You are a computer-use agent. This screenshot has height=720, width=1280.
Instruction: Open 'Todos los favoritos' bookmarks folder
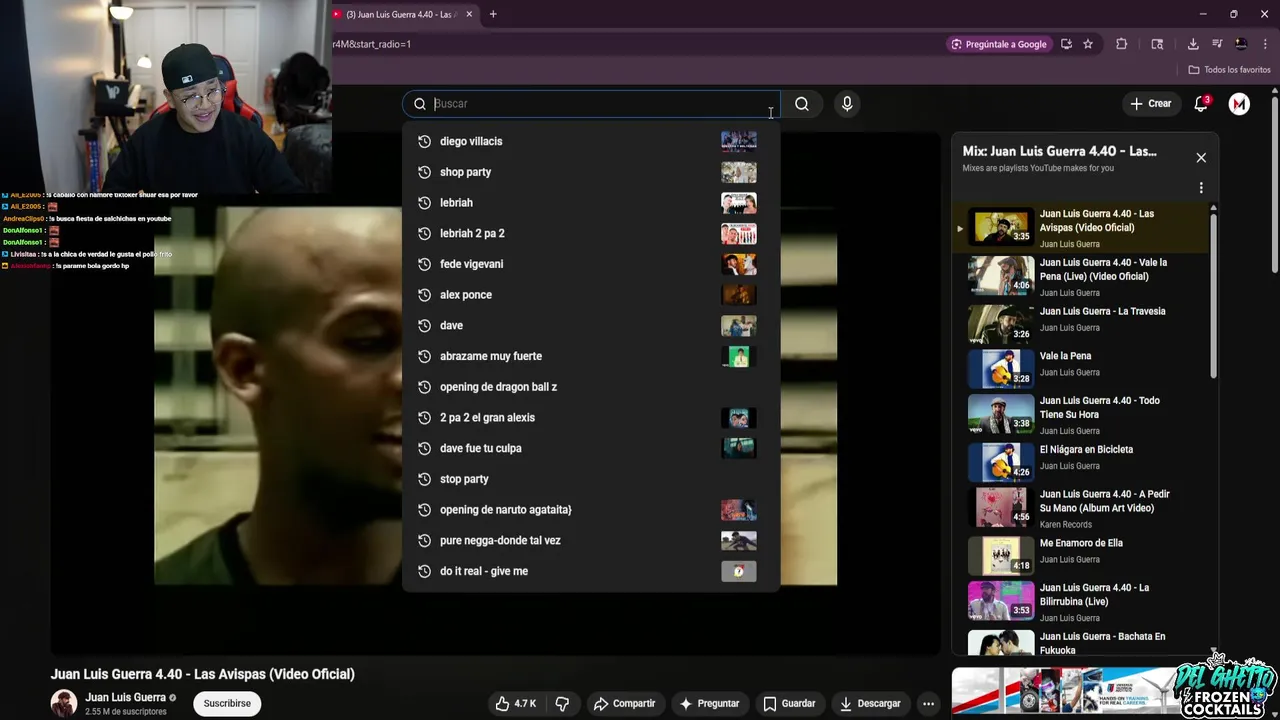[1229, 70]
